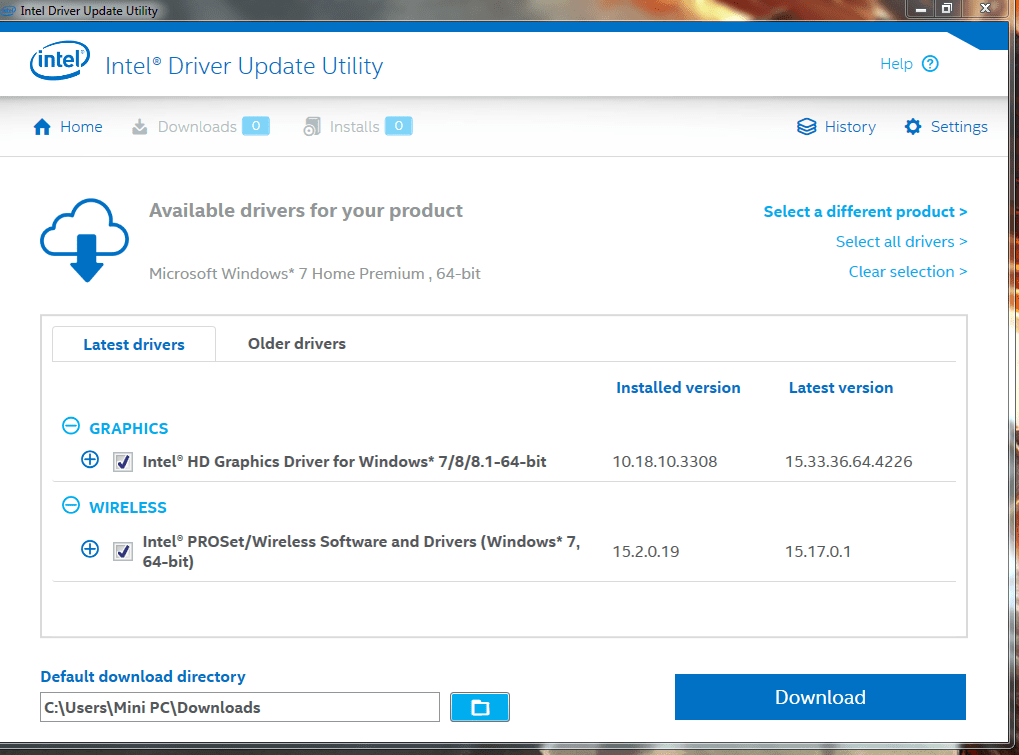Click the Installs disc icon

[x=312, y=127]
